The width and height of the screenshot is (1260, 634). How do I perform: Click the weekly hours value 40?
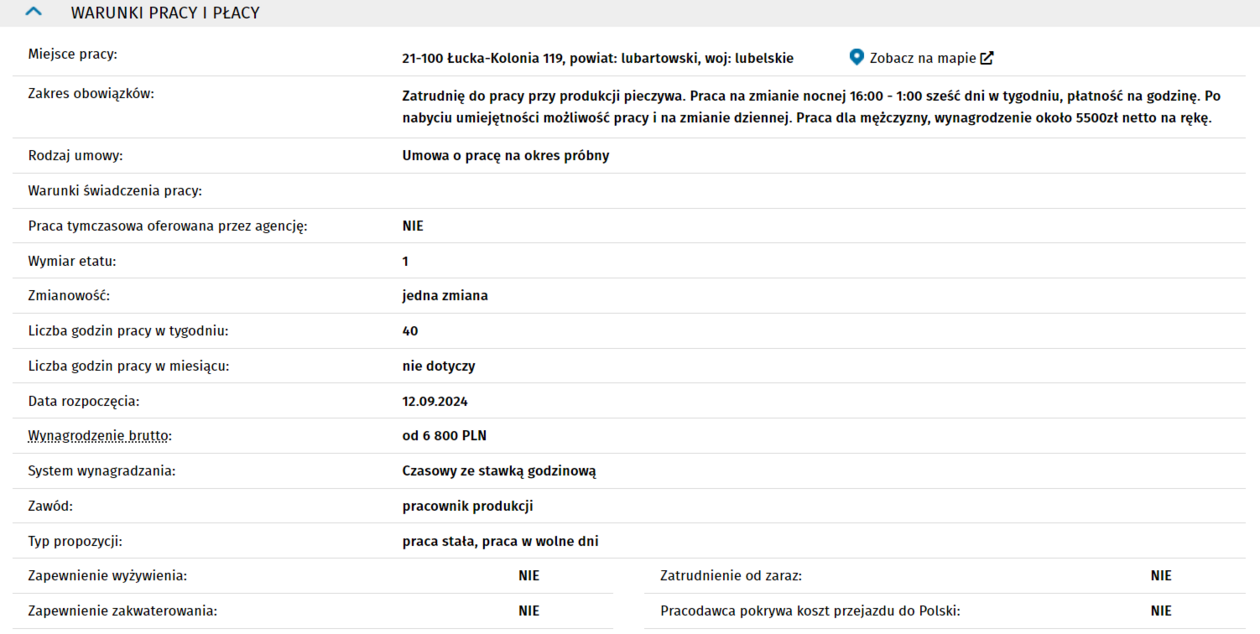[x=410, y=331]
